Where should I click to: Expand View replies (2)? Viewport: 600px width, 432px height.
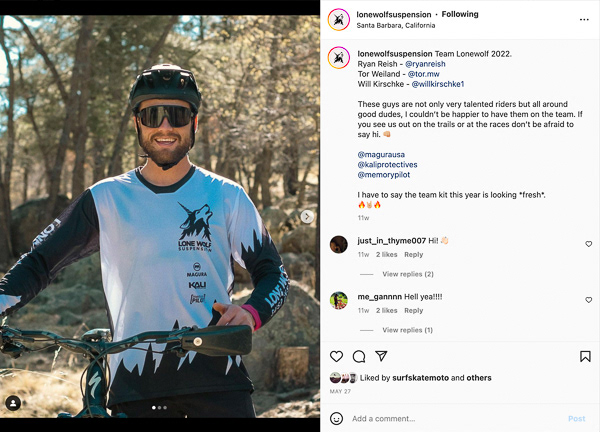tap(407, 274)
